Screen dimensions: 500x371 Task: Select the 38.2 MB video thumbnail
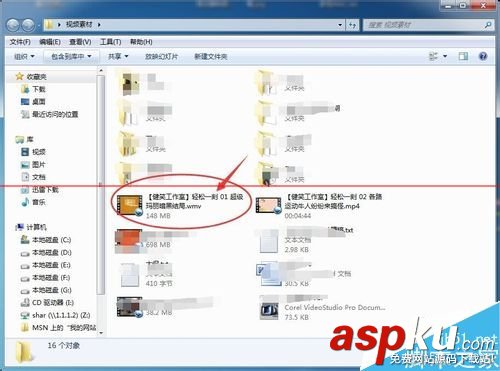click(130, 307)
